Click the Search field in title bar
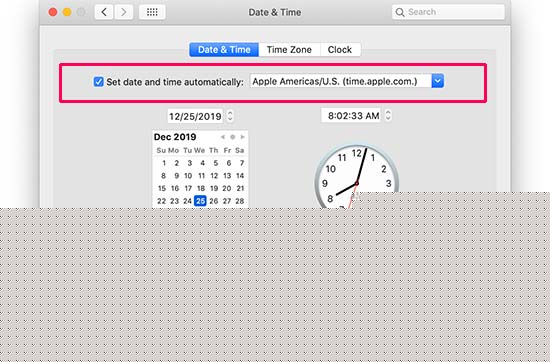The height and width of the screenshot is (362, 550). click(448, 12)
